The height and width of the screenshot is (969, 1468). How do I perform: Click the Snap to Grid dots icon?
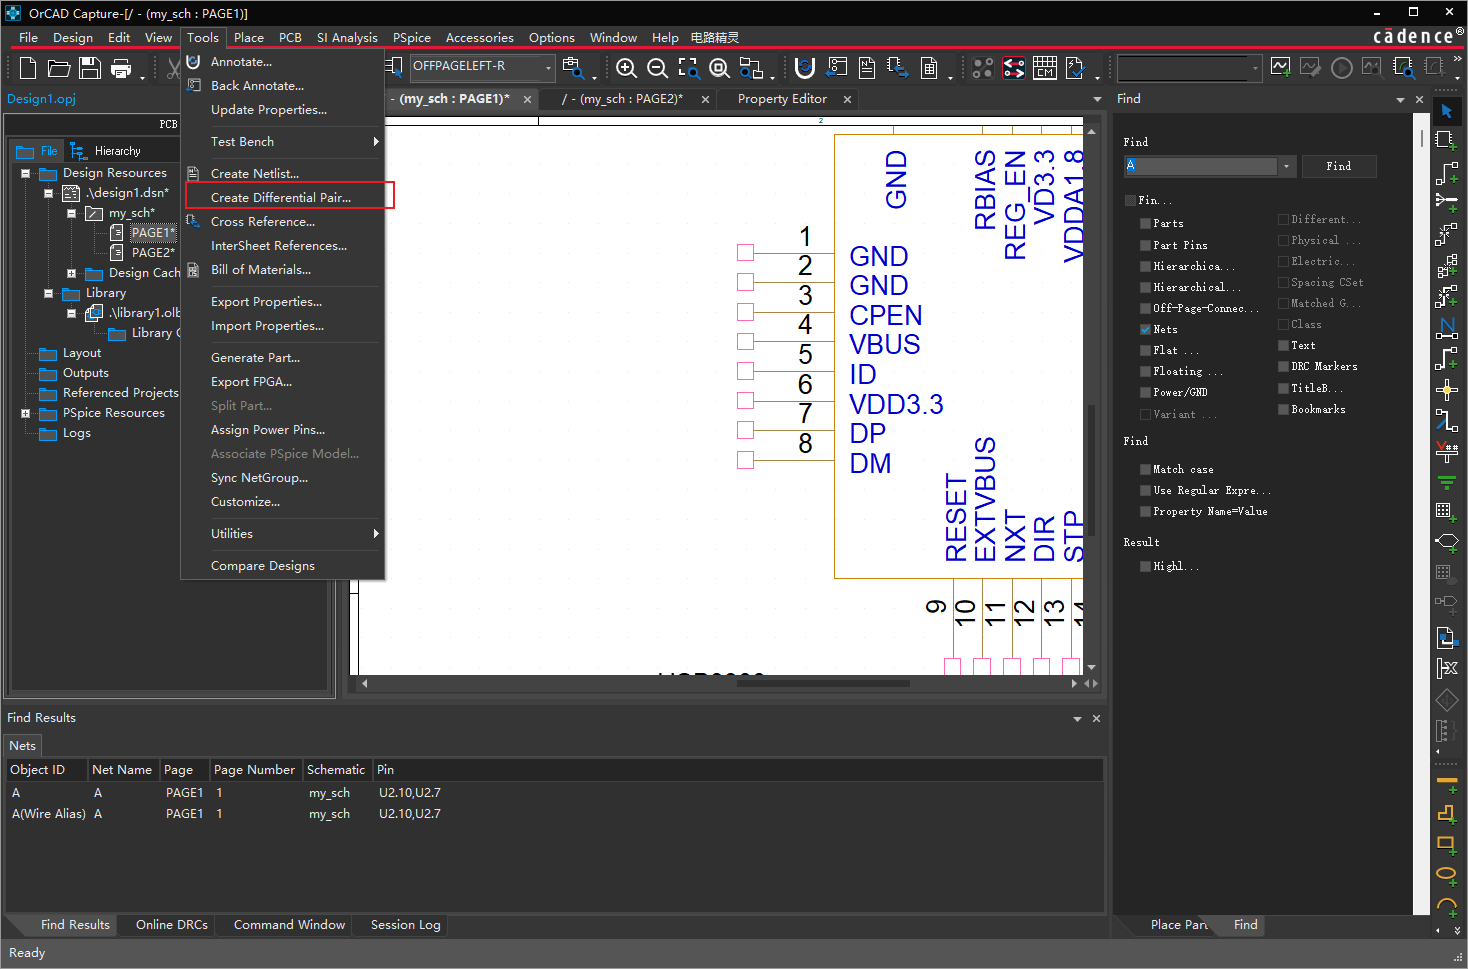[983, 68]
